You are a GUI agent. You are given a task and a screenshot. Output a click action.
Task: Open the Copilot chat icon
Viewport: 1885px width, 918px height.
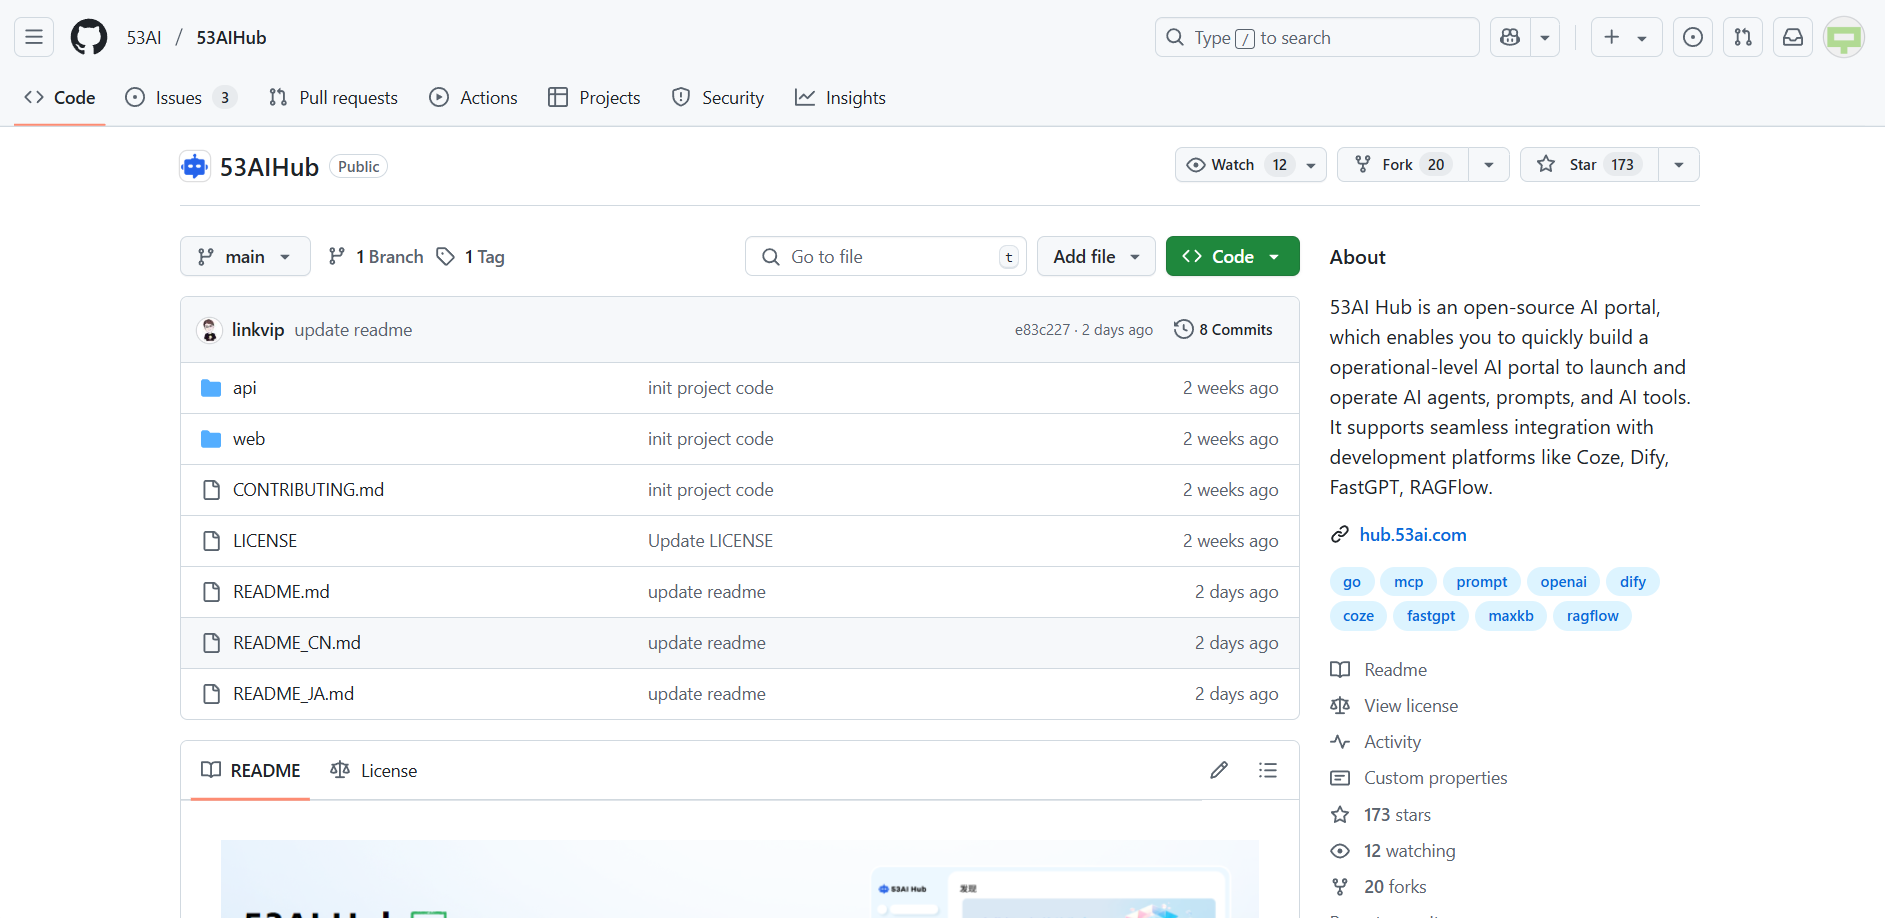(1510, 37)
